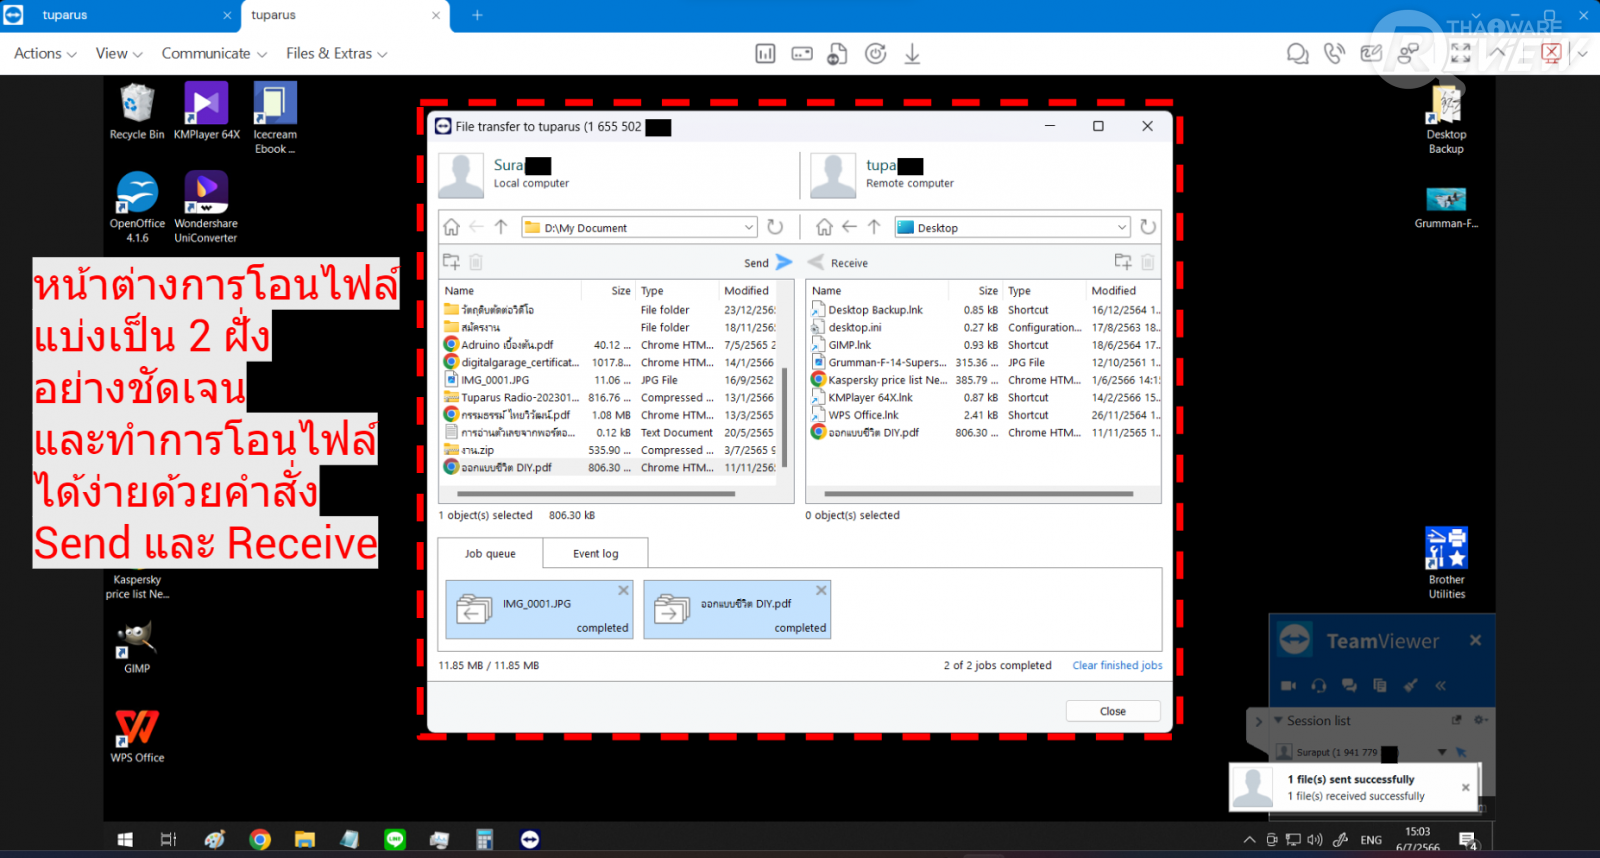Open the whiteboard annotation toolbar icon

click(x=1371, y=54)
